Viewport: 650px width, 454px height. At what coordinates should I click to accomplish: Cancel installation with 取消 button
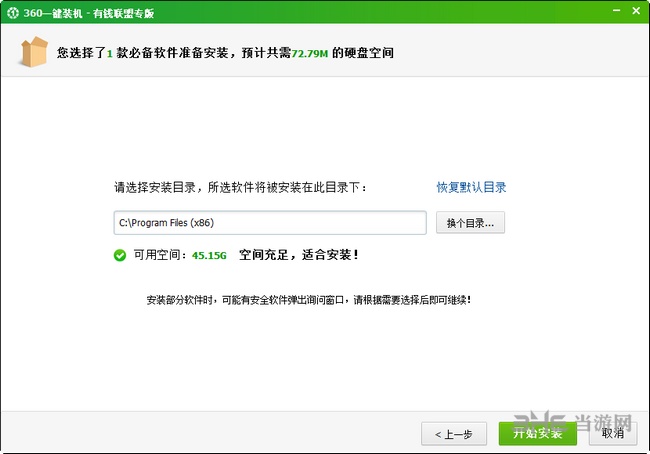click(613, 434)
